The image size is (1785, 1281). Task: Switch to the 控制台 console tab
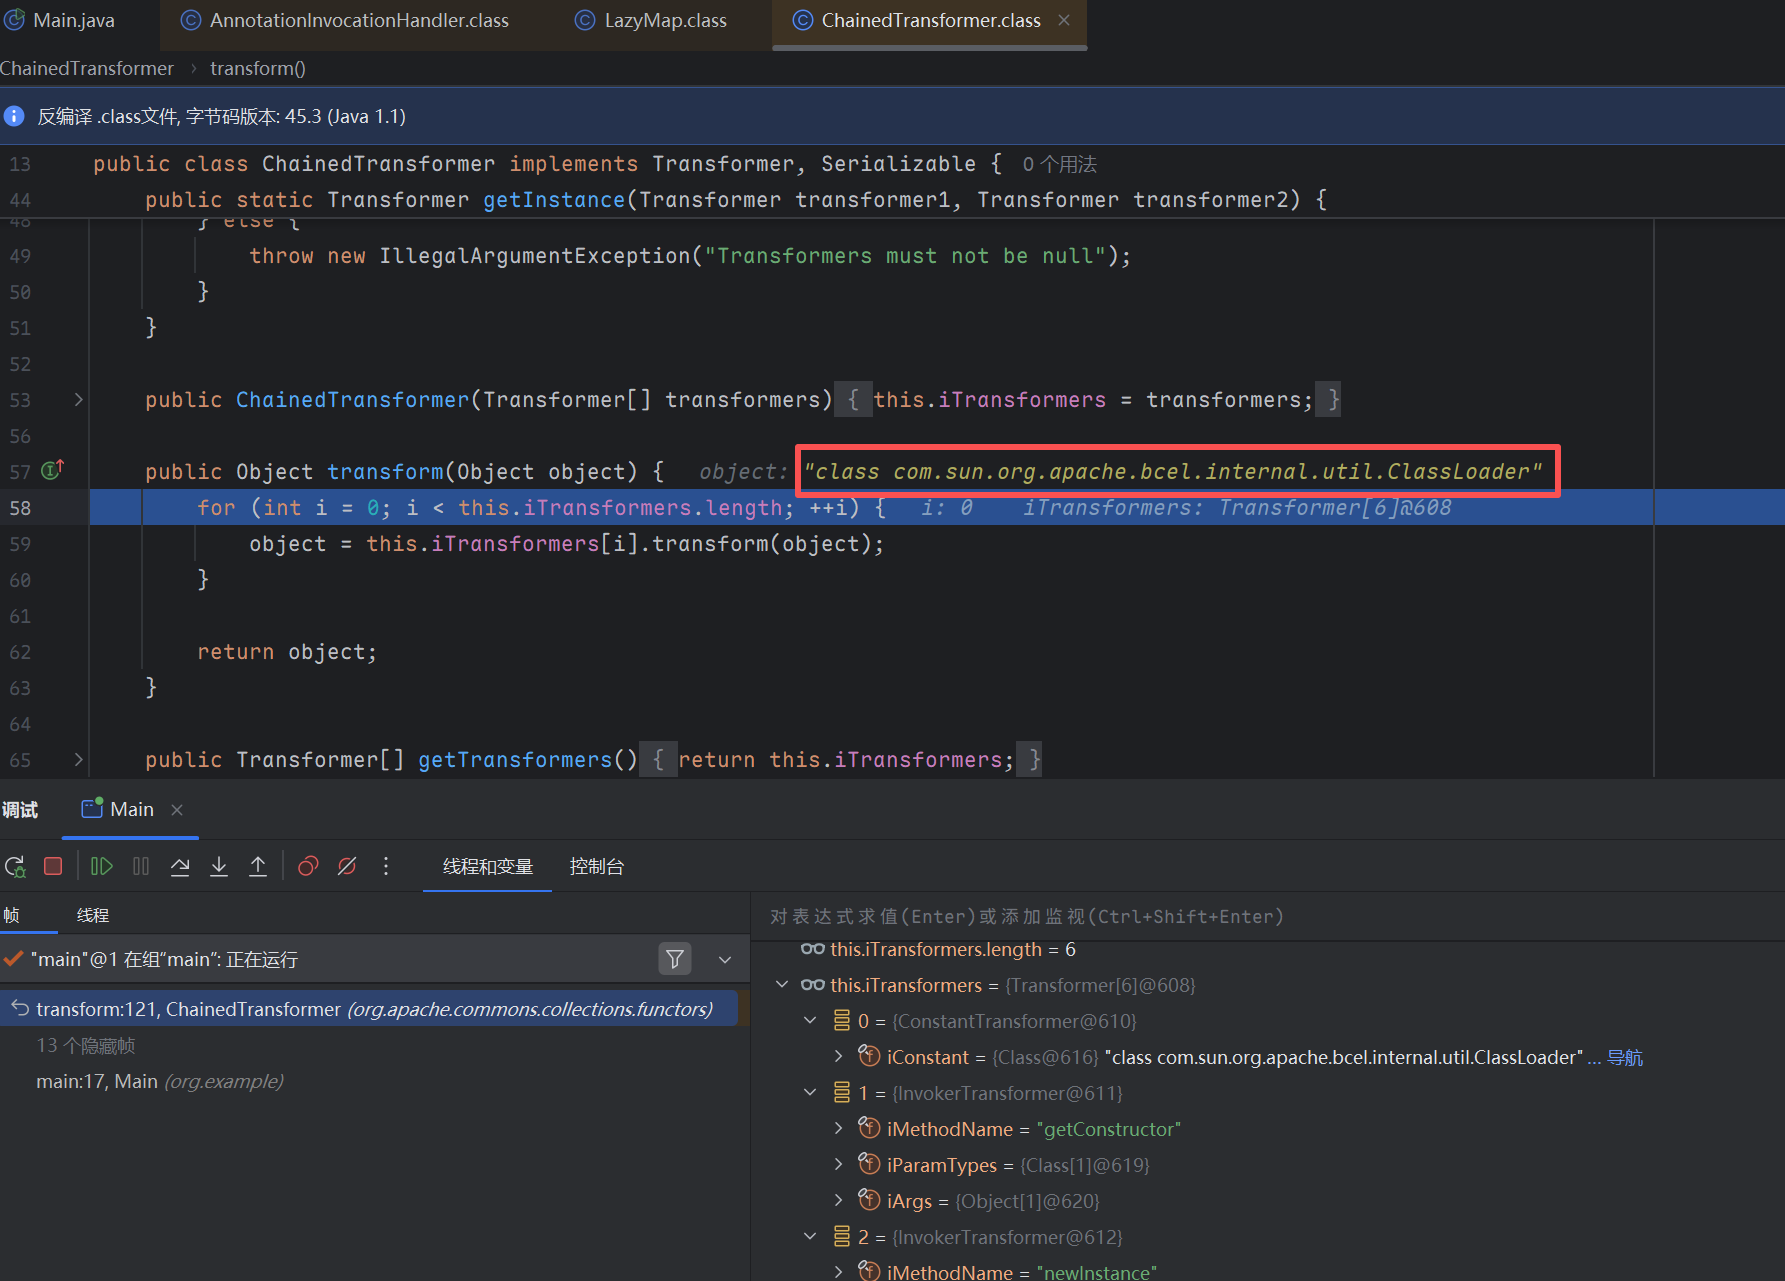[596, 867]
